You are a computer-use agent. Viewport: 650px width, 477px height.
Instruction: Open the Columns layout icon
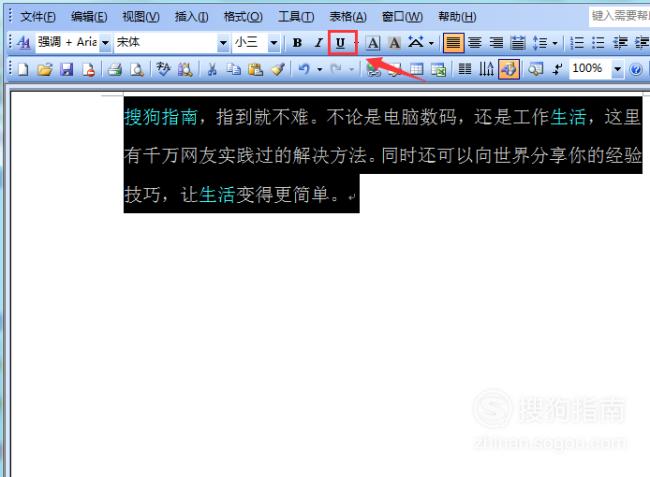(x=465, y=69)
